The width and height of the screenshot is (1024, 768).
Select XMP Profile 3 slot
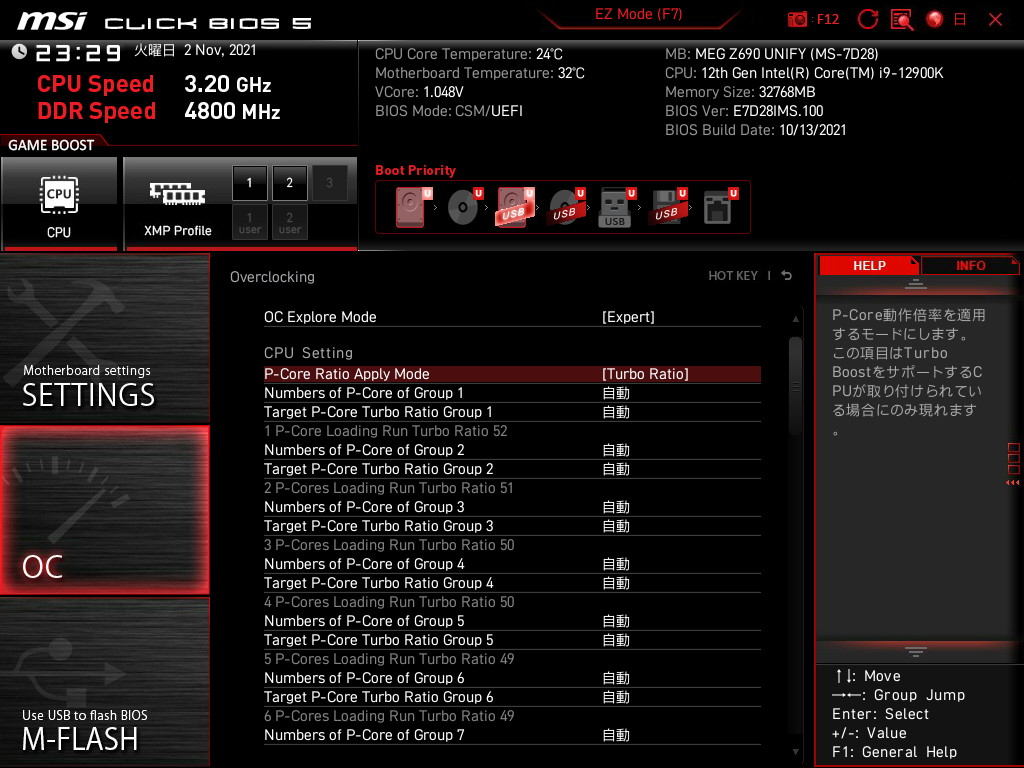(x=329, y=183)
